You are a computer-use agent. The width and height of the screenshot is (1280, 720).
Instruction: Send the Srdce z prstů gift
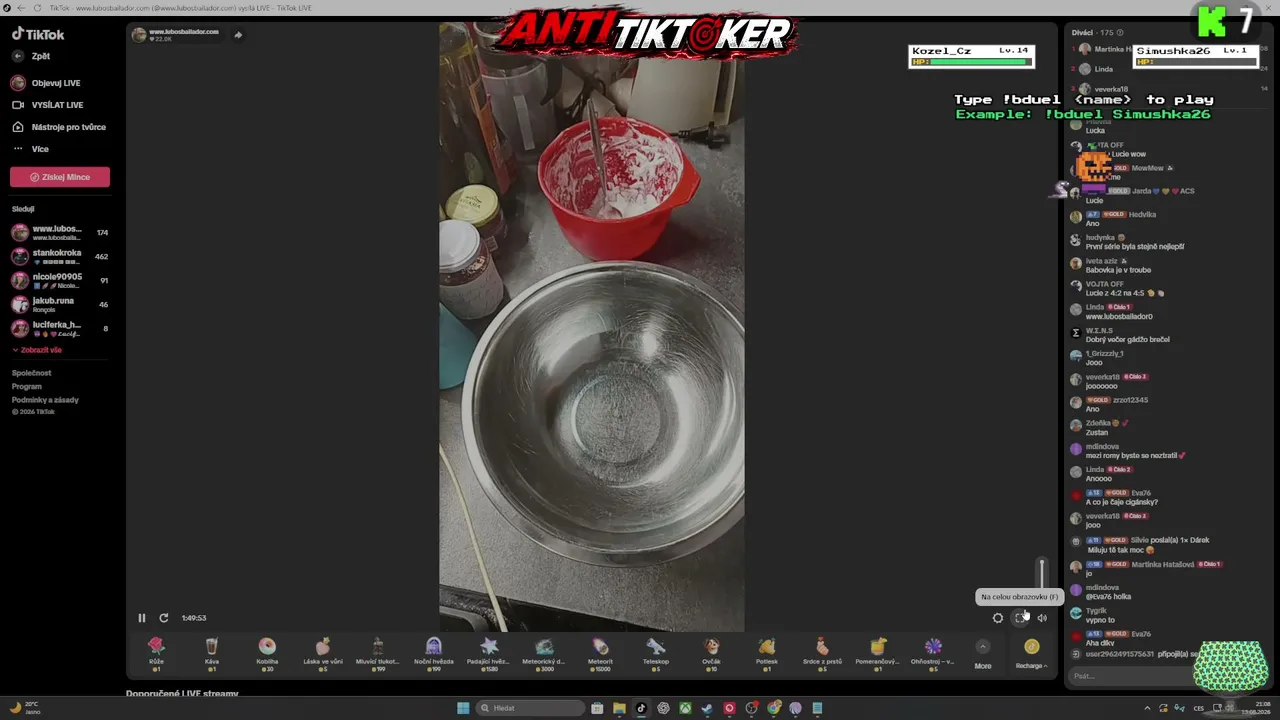tap(822, 653)
